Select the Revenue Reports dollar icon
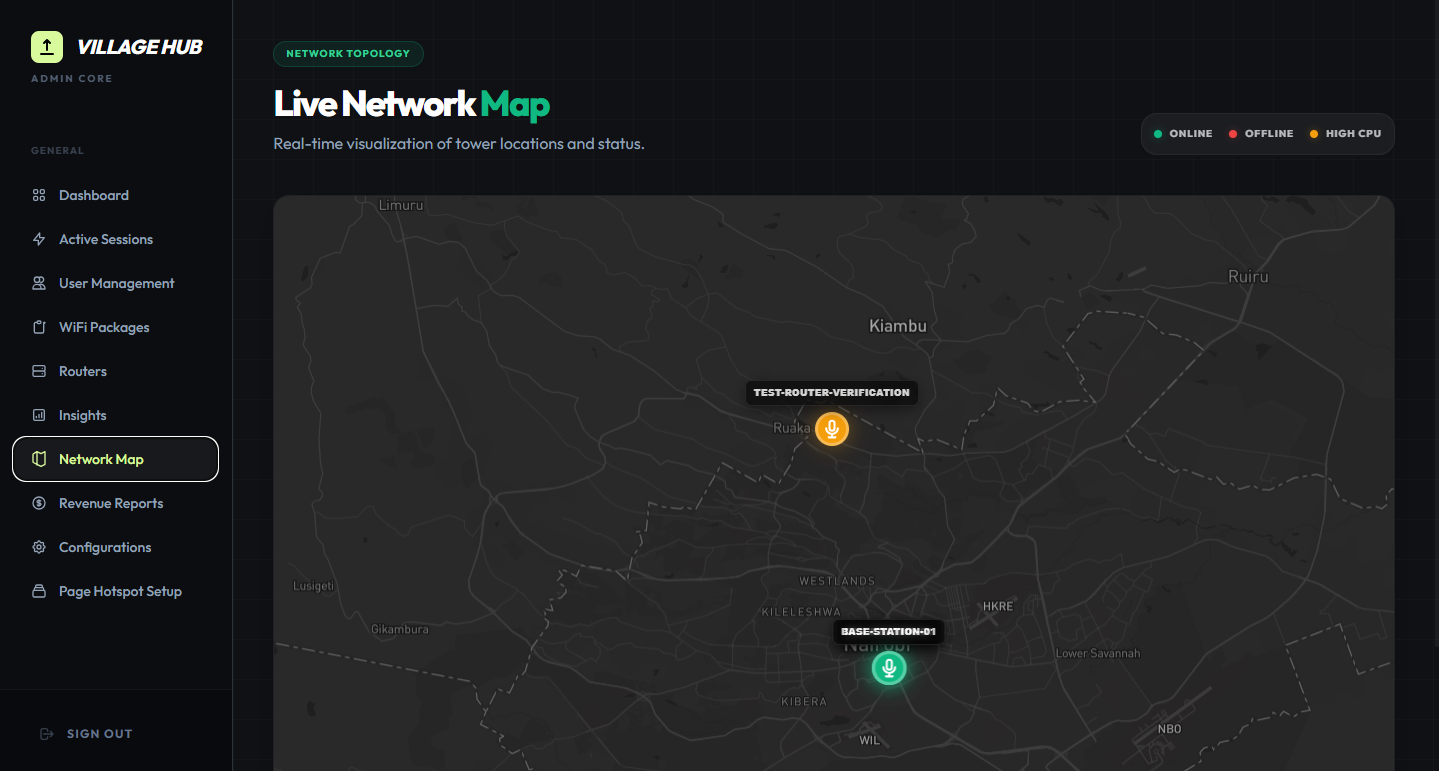The width and height of the screenshot is (1439, 771). [x=38, y=503]
